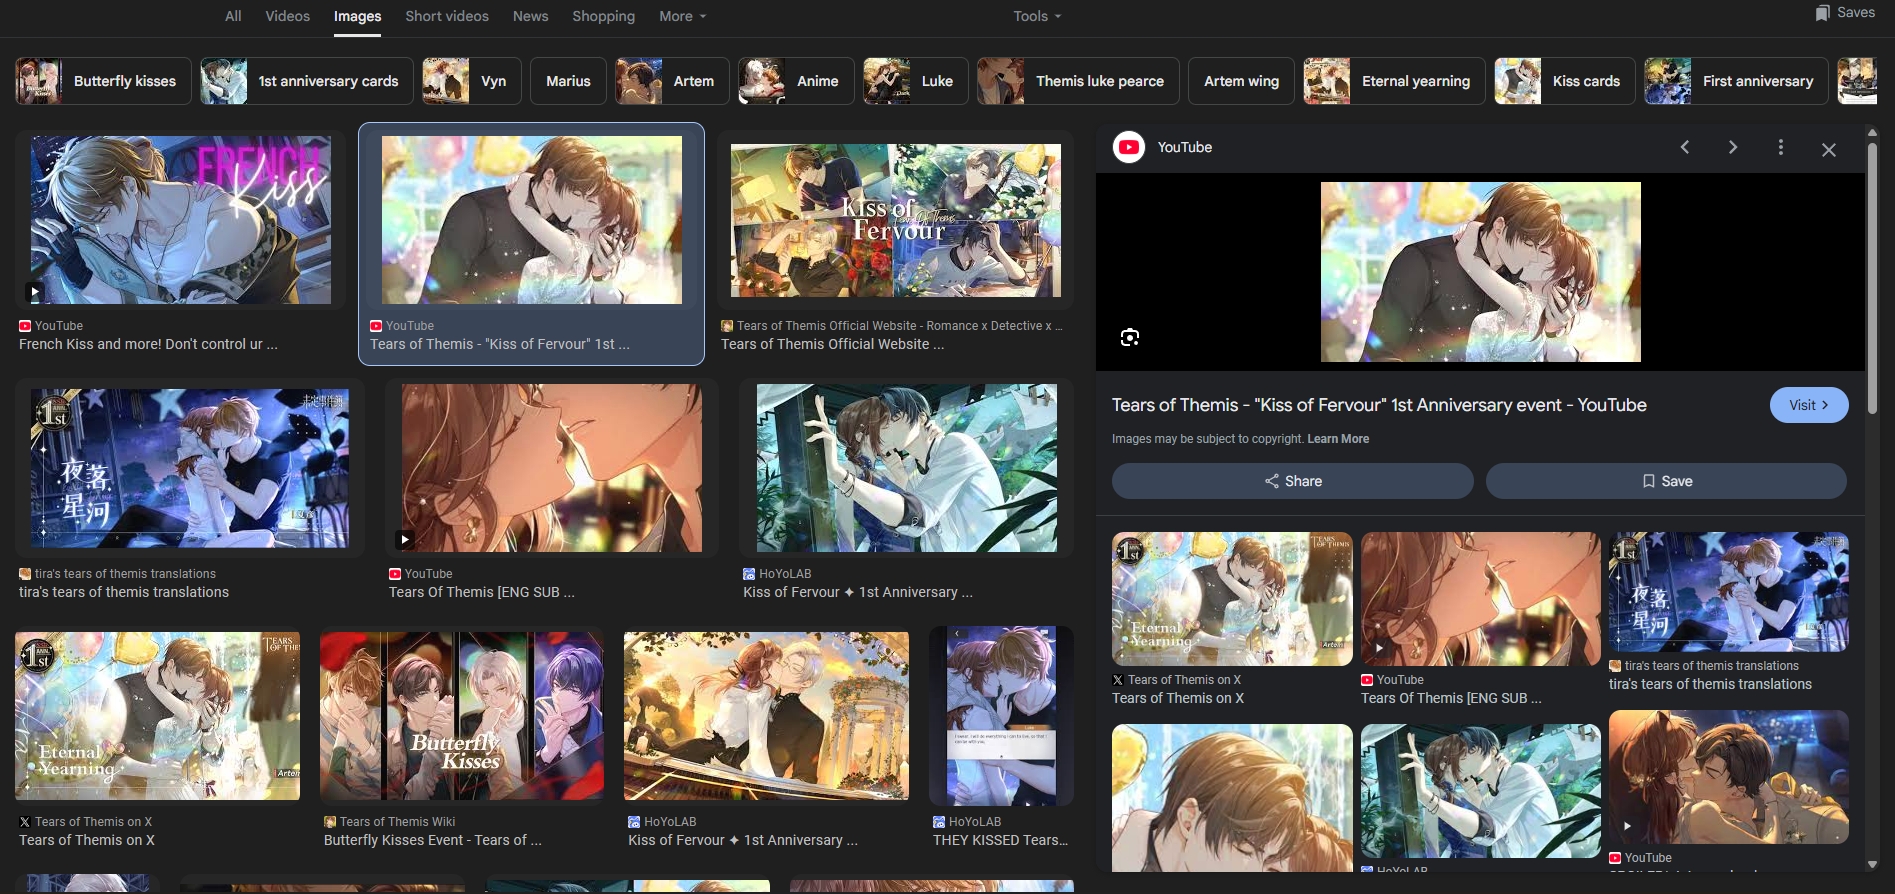
Task: Open THEY KISSED HoYoLAB image result
Action: pyautogui.click(x=1001, y=716)
